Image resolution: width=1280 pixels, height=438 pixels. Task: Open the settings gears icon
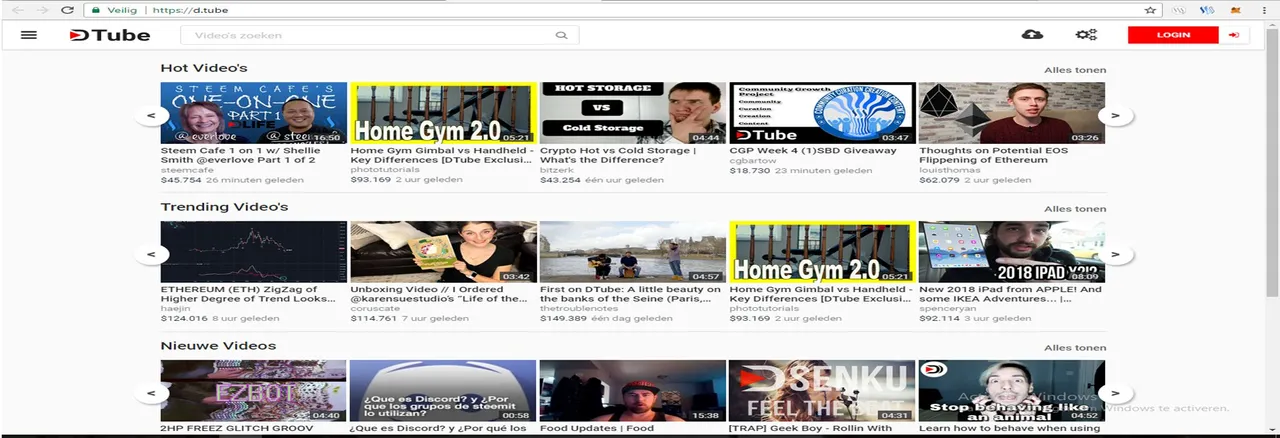coord(1086,35)
